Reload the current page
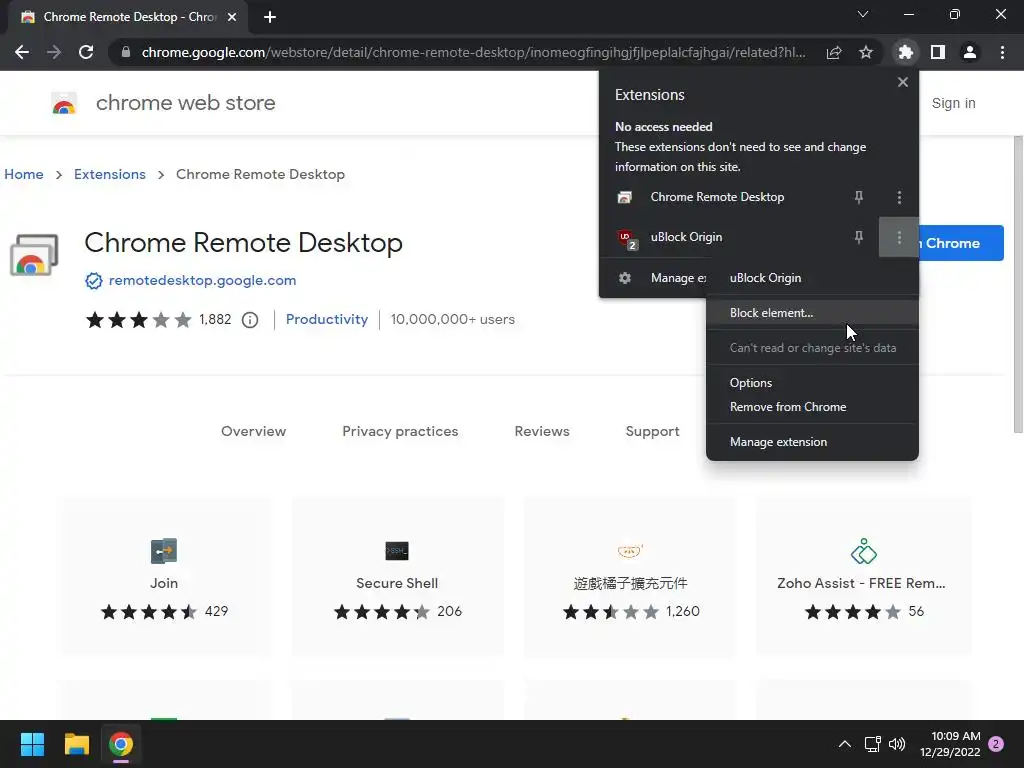The width and height of the screenshot is (1024, 768). pos(86,52)
